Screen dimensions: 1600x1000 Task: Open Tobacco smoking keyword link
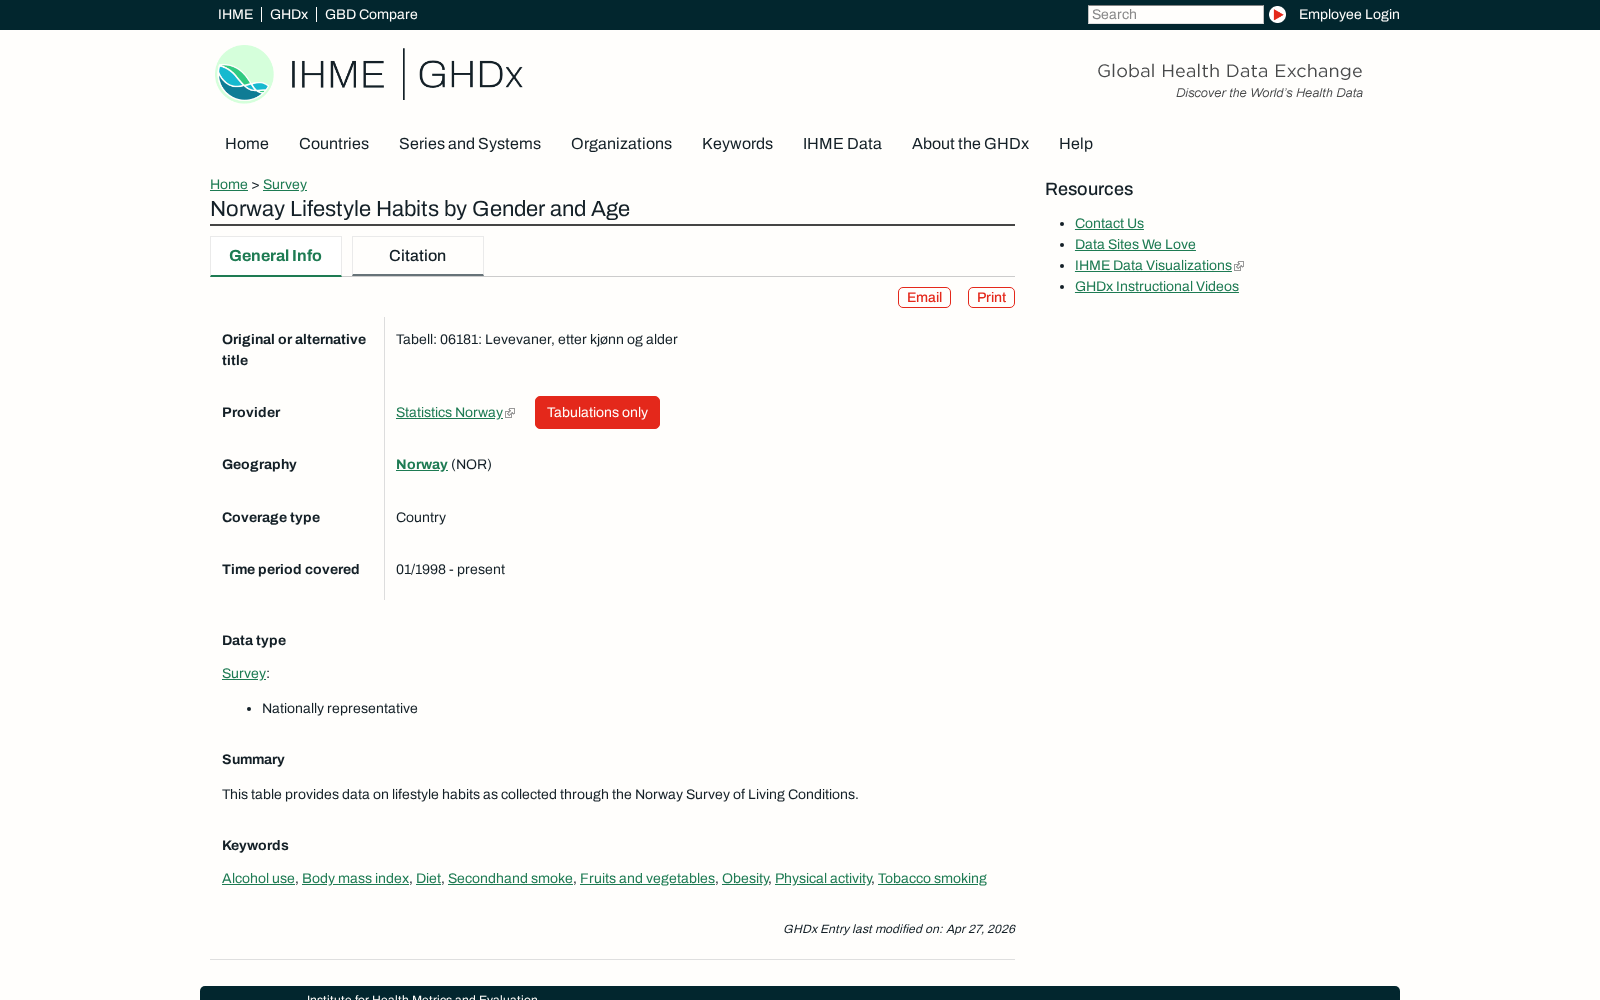[932, 879]
